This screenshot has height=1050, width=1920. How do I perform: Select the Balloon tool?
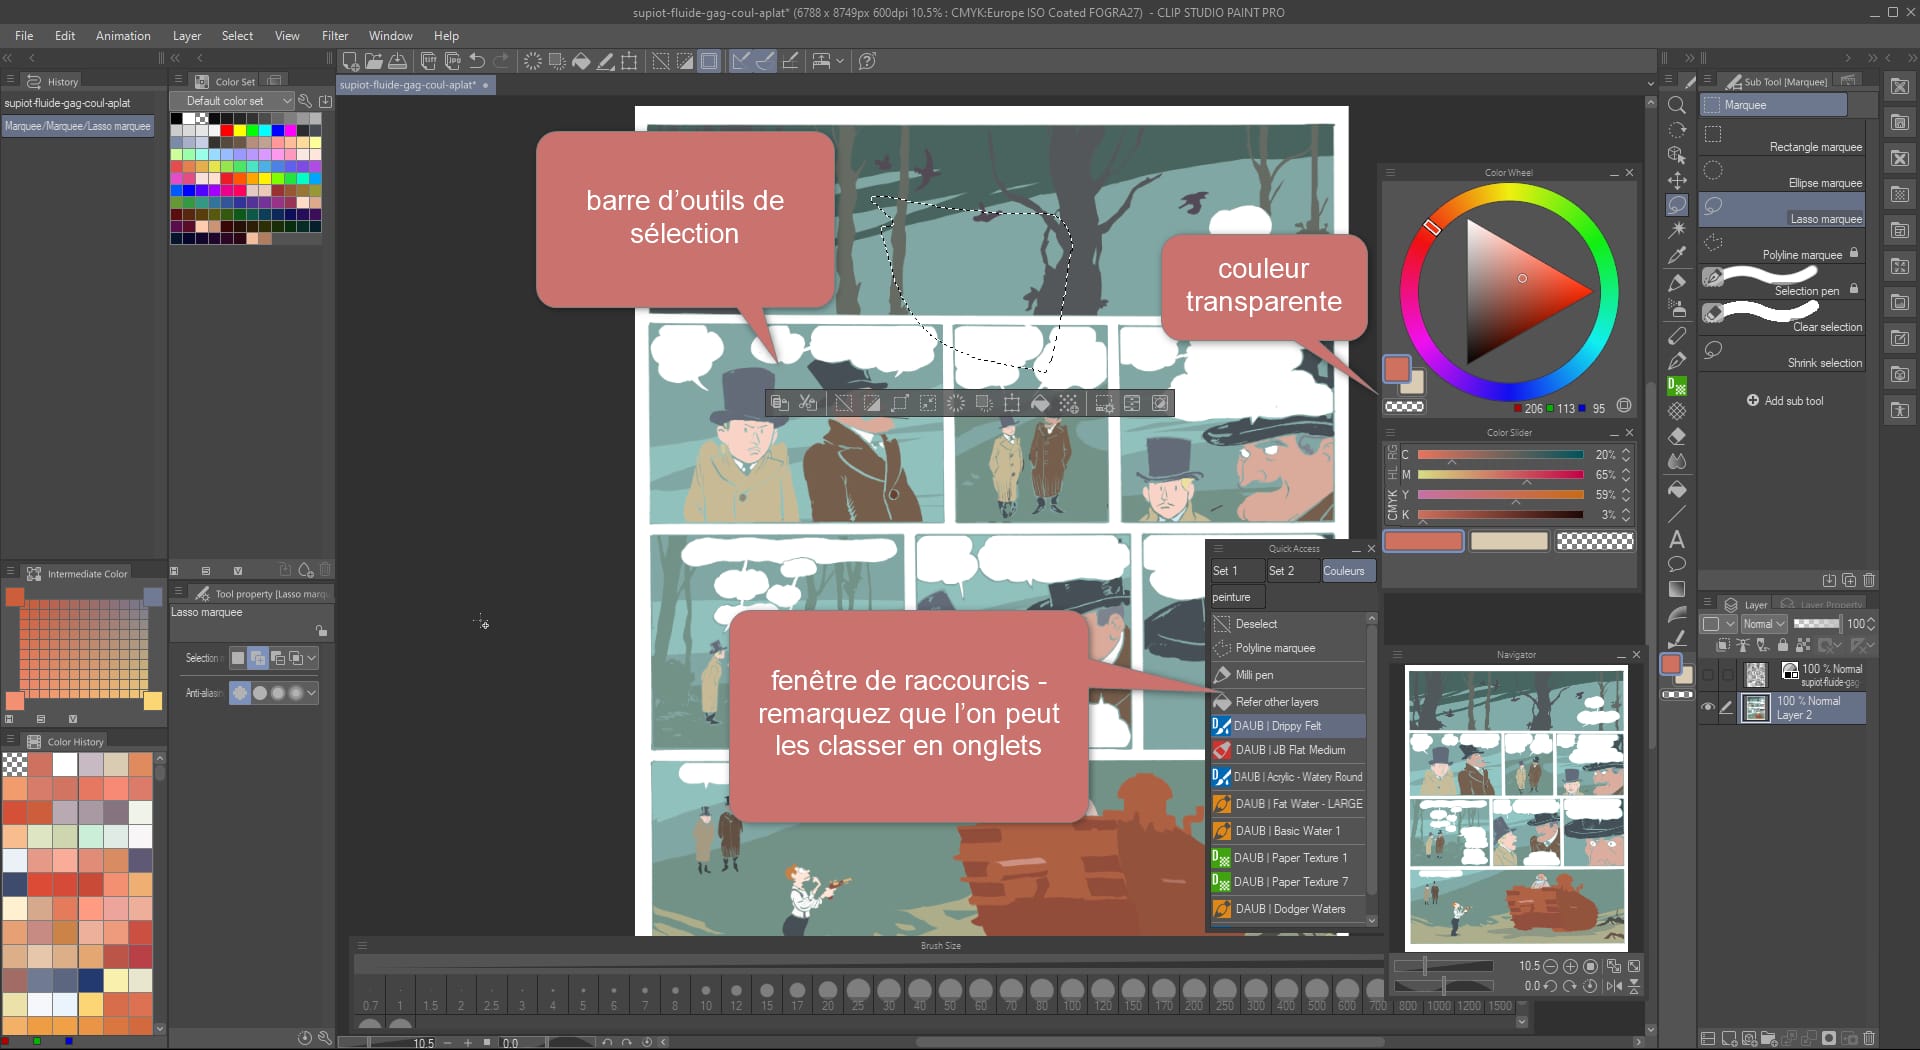[1677, 564]
